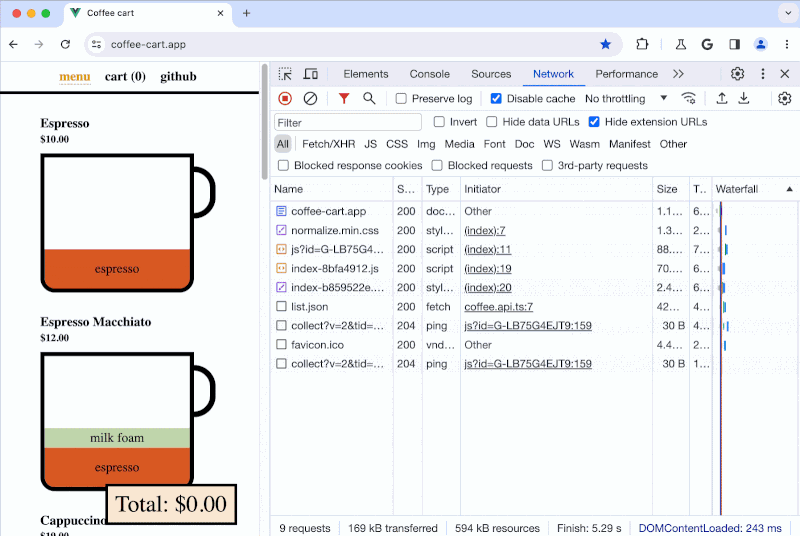Export HAR file download icon

coord(744,98)
